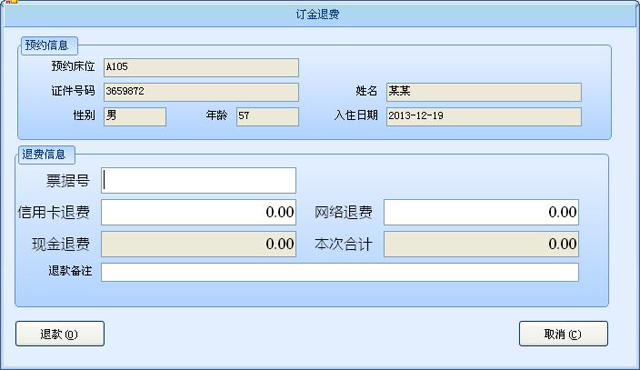Click the 网络退费 label
The width and height of the screenshot is (640, 370).
coord(343,212)
